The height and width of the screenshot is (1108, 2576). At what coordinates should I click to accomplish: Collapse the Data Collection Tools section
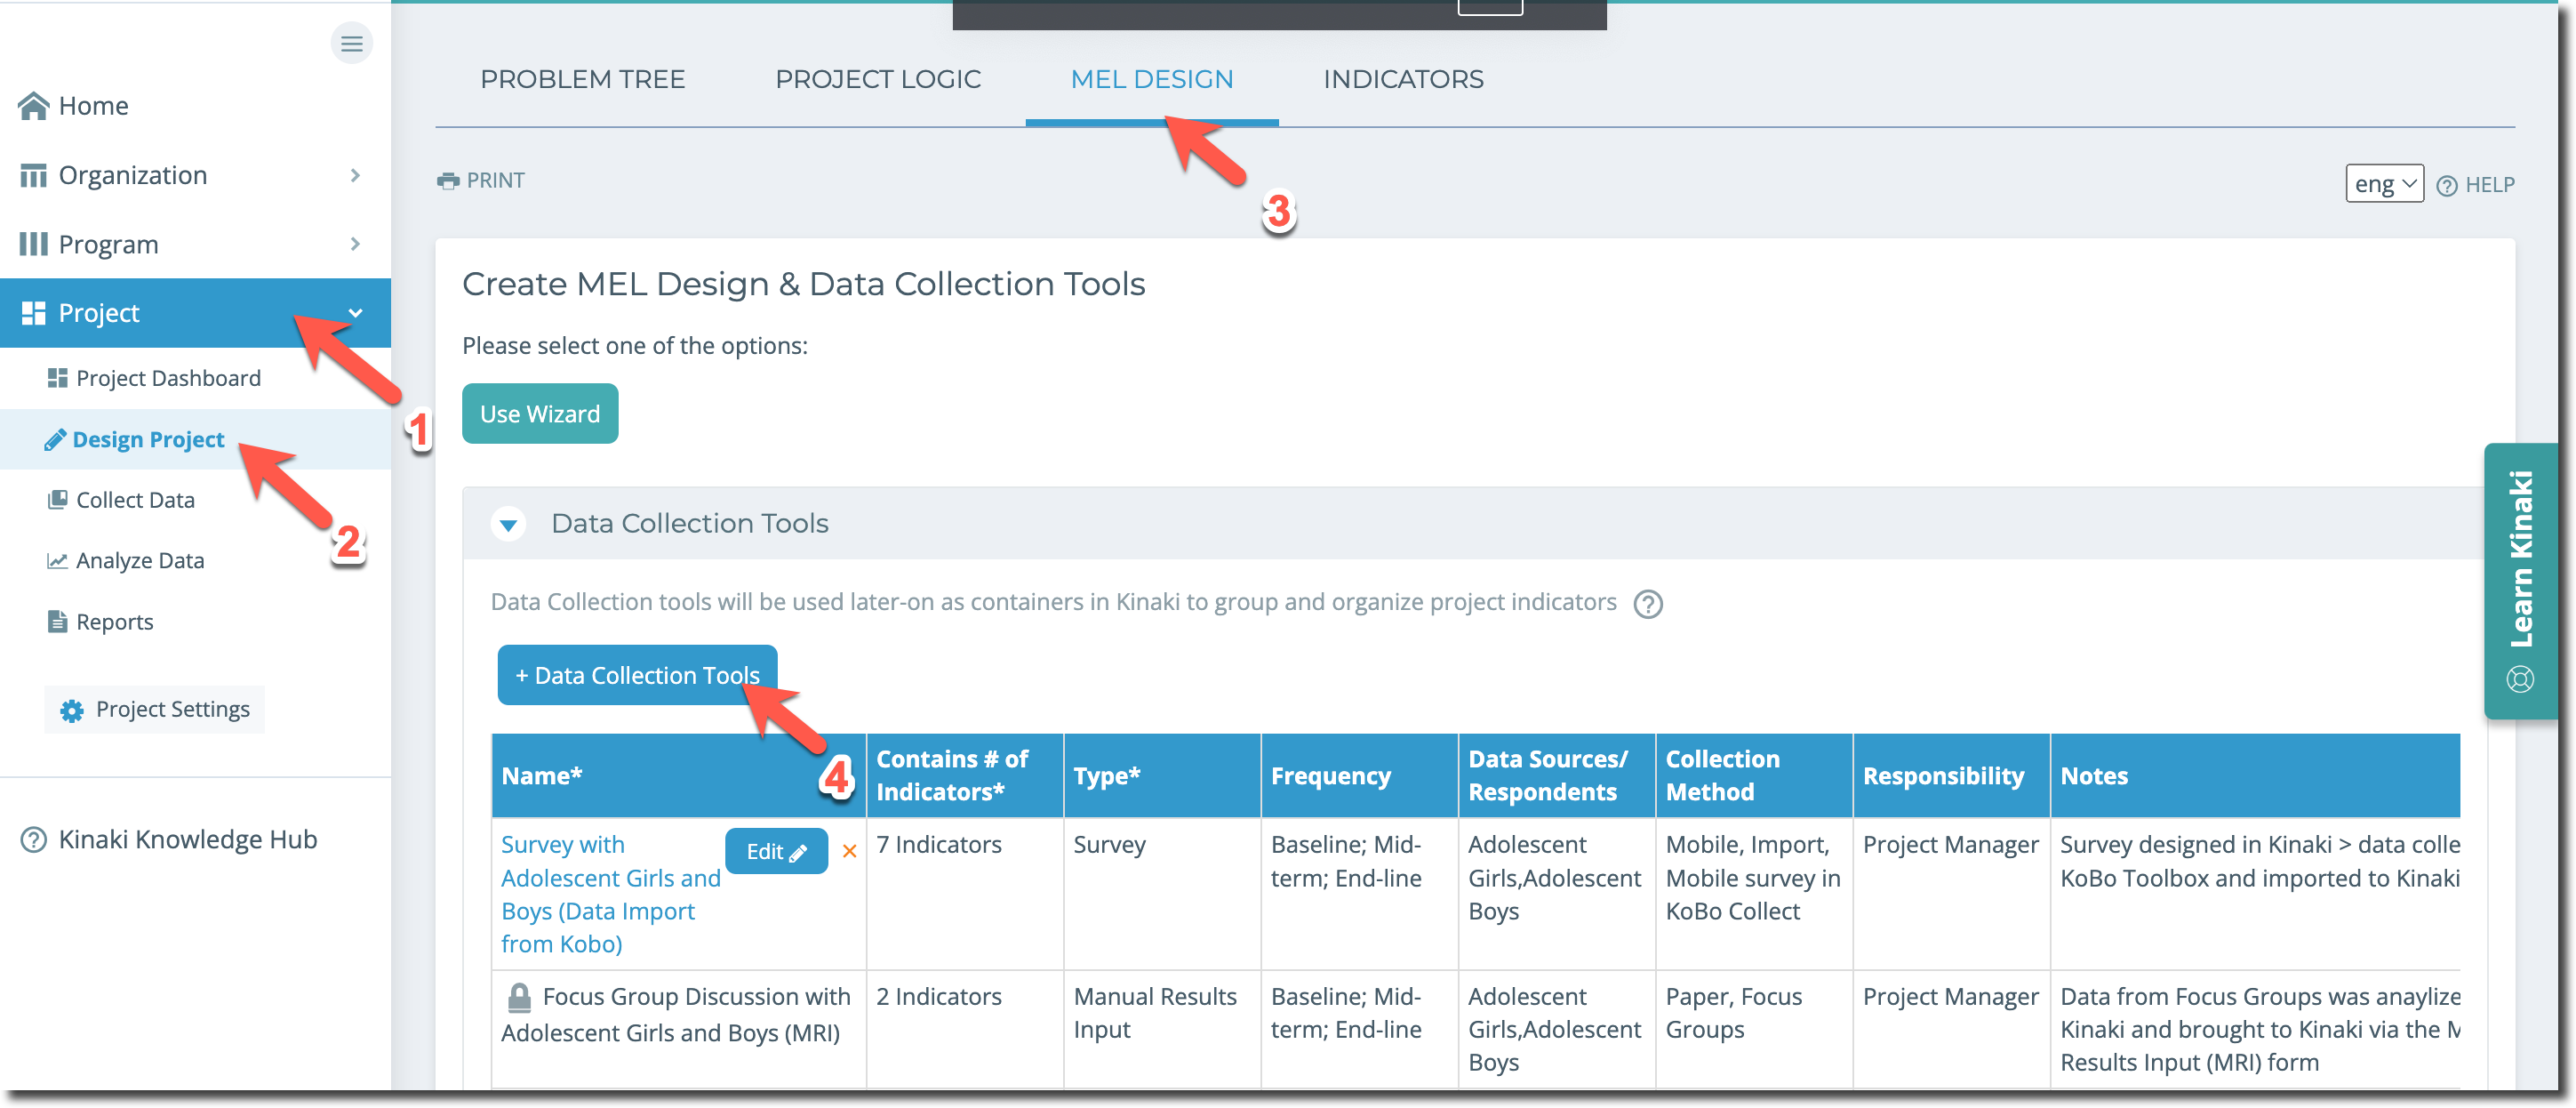[x=508, y=524]
